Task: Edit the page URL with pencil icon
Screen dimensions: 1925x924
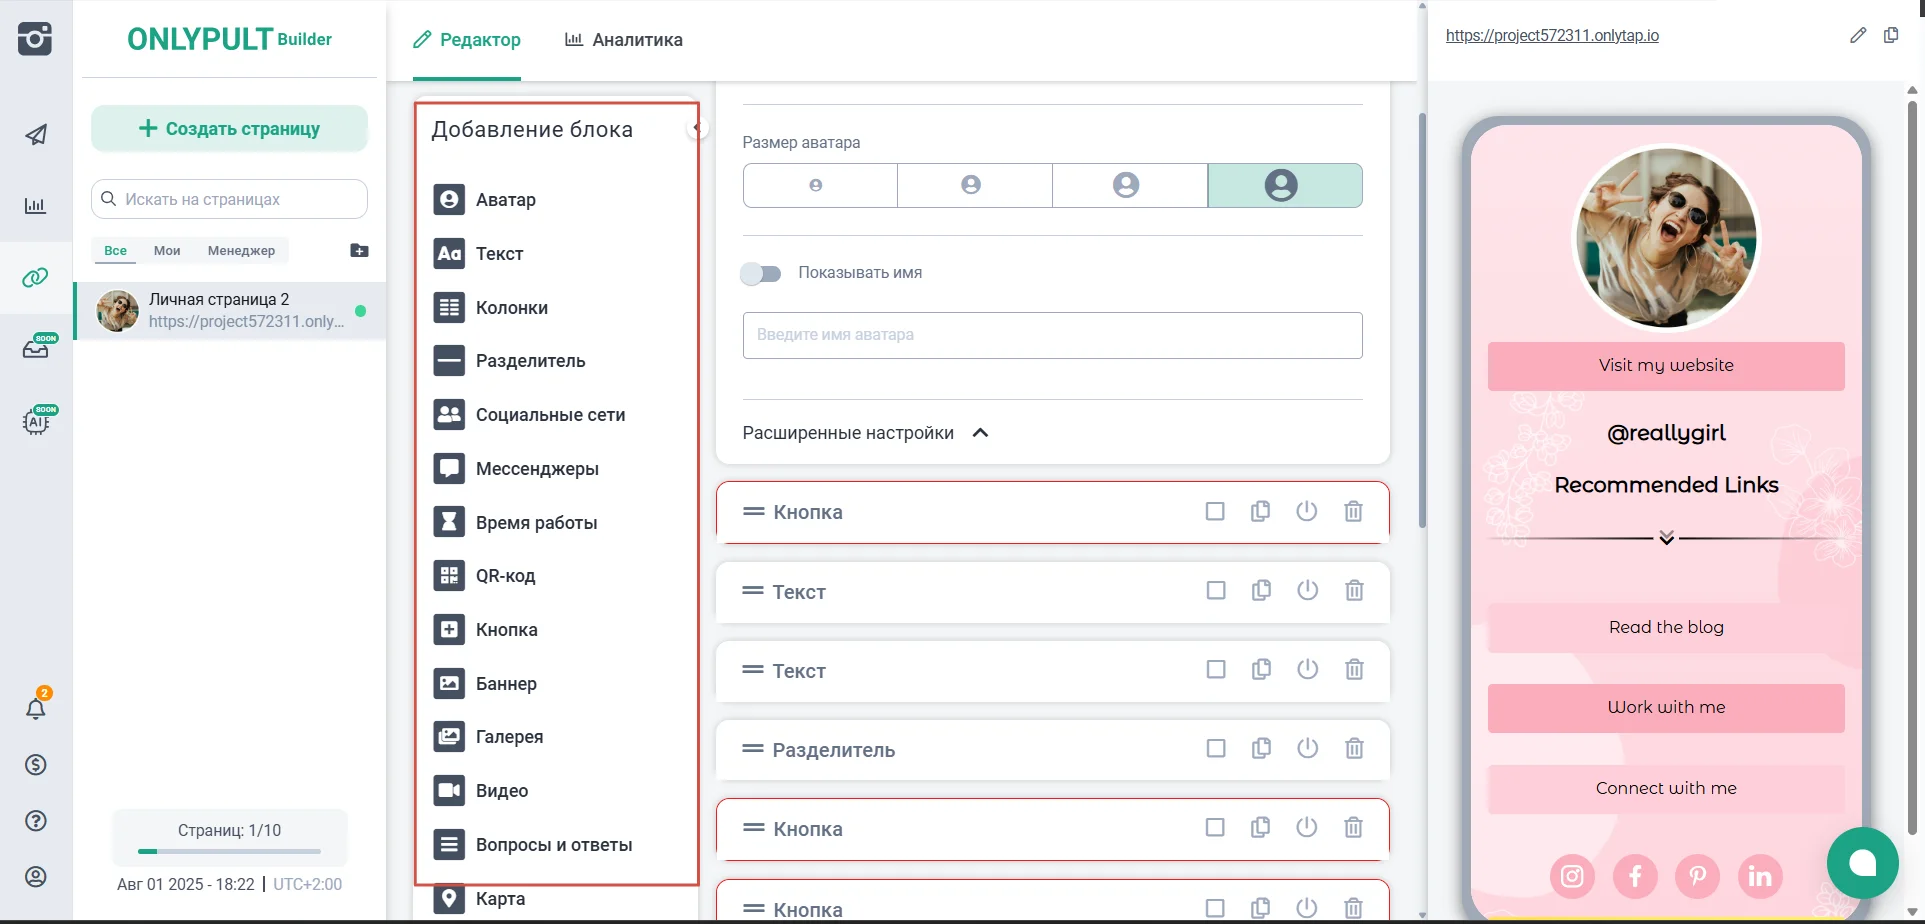Action: pos(1858,35)
